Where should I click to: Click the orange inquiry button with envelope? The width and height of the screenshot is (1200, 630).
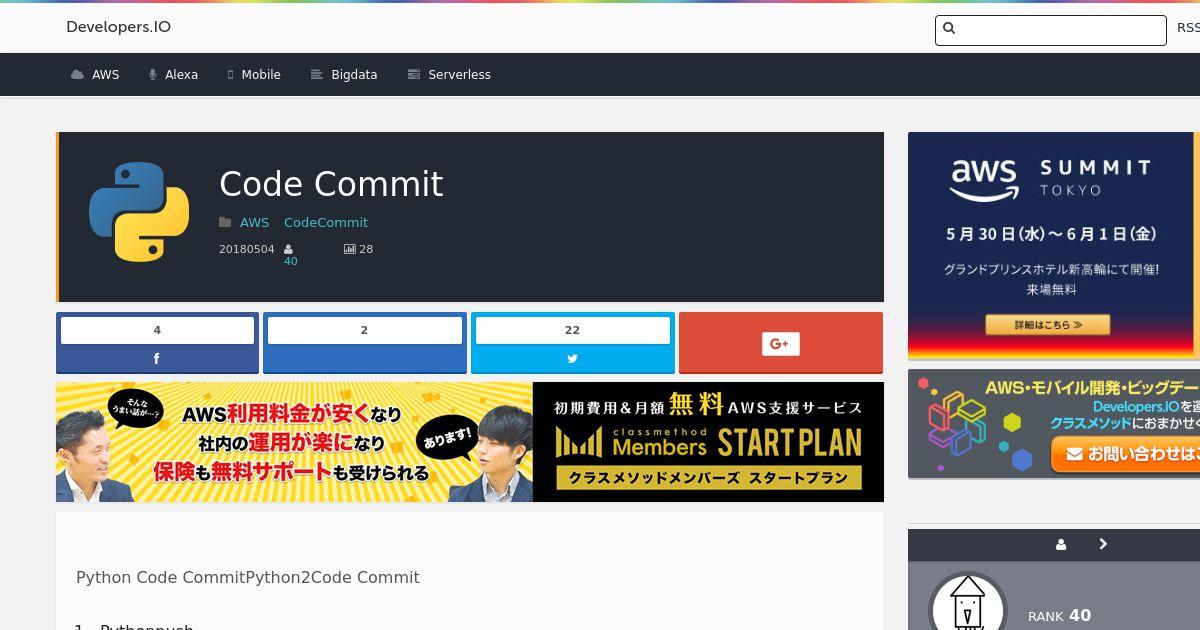click(1126, 454)
